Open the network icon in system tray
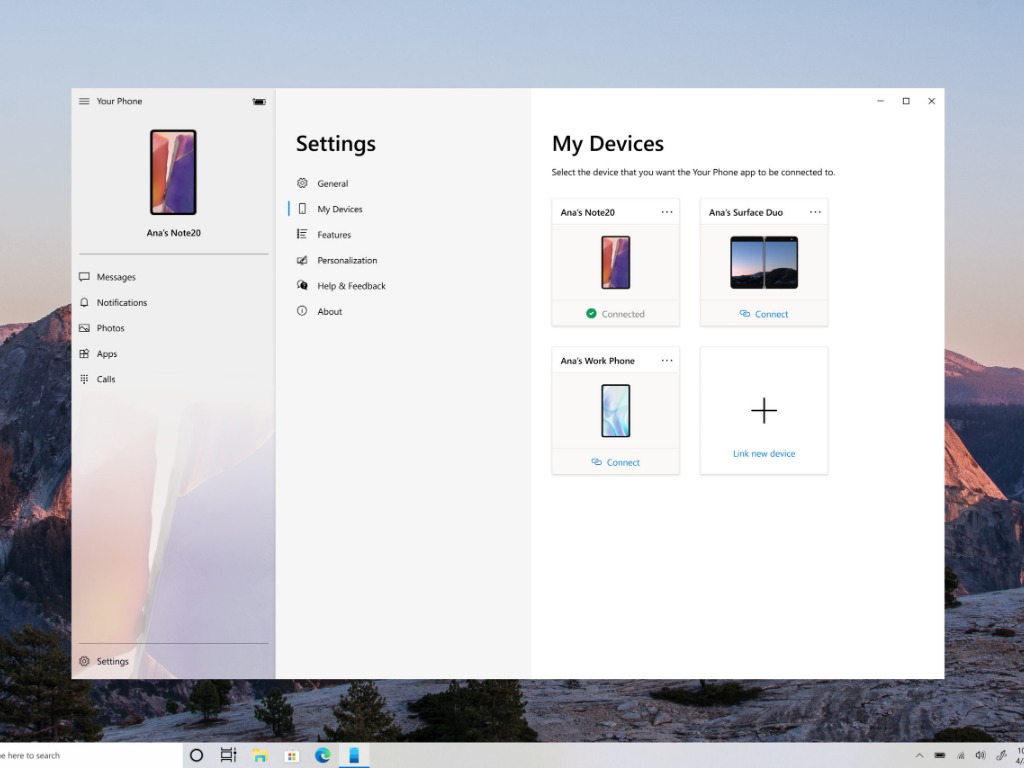The height and width of the screenshot is (768, 1024). click(961, 756)
